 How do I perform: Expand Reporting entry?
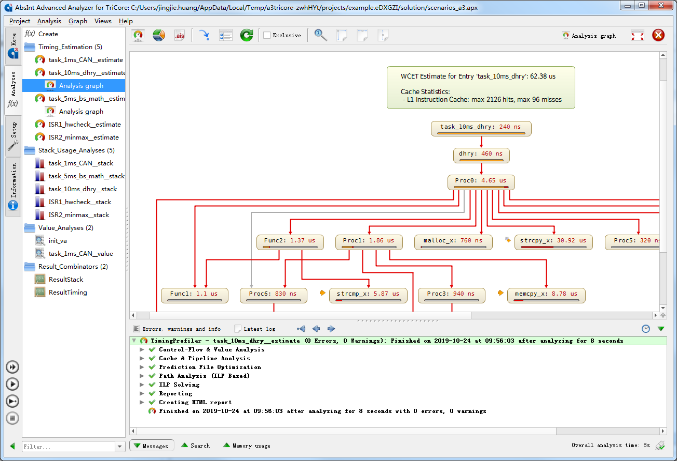(x=142, y=394)
